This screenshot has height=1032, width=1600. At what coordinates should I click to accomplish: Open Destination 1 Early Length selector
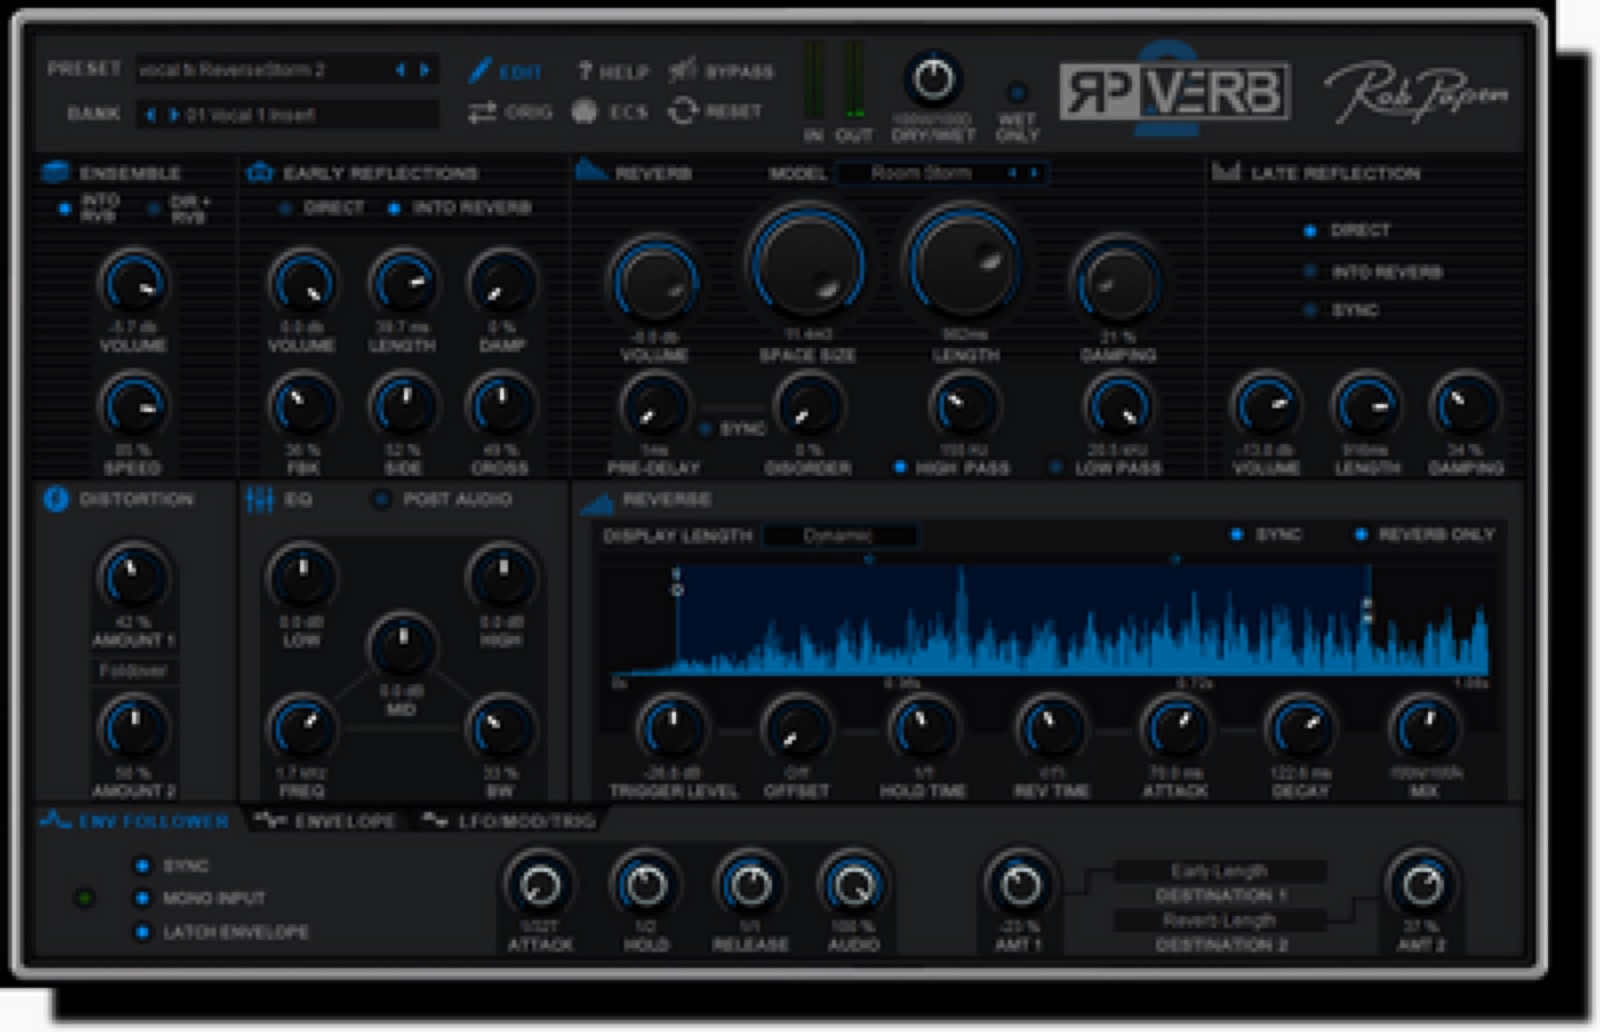click(1220, 871)
